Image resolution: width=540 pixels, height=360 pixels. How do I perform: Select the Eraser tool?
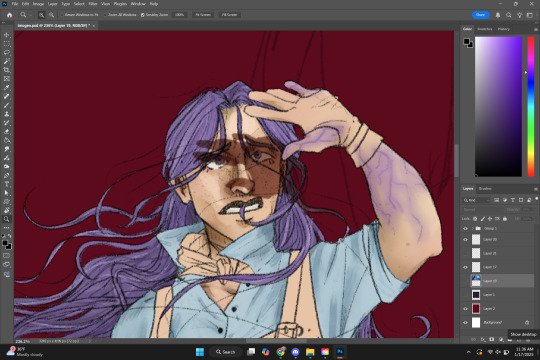click(x=7, y=132)
